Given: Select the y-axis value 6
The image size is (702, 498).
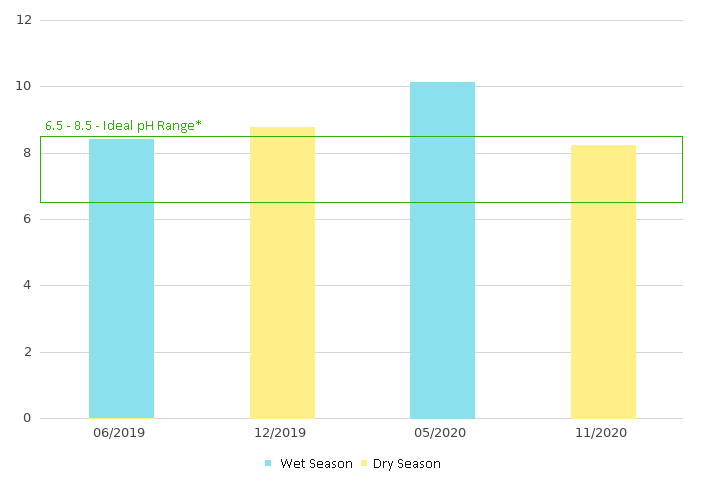Looking at the screenshot, I should click(27, 219).
